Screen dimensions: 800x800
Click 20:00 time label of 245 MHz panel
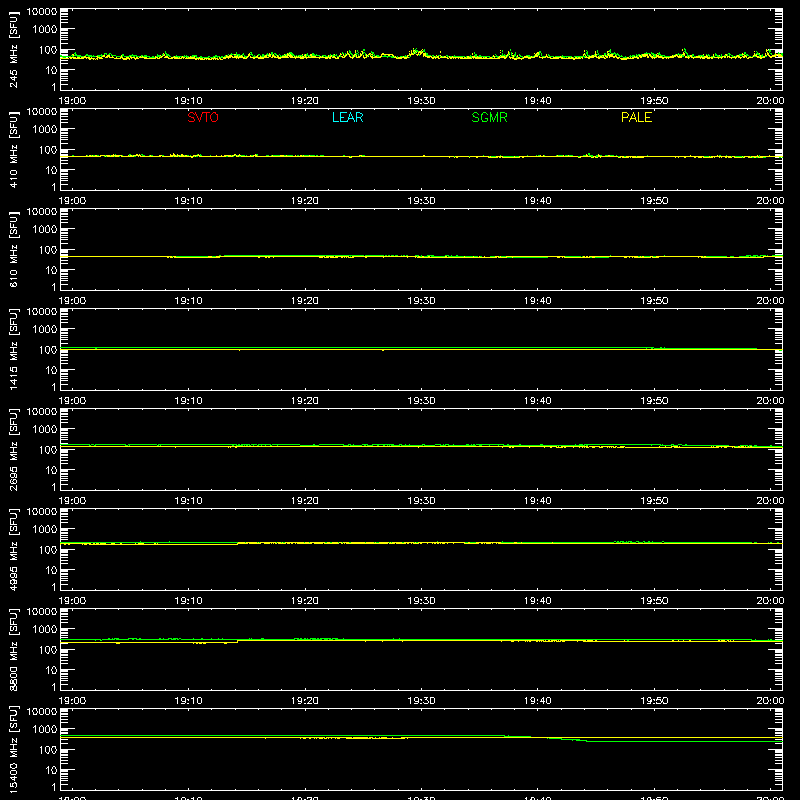[770, 101]
